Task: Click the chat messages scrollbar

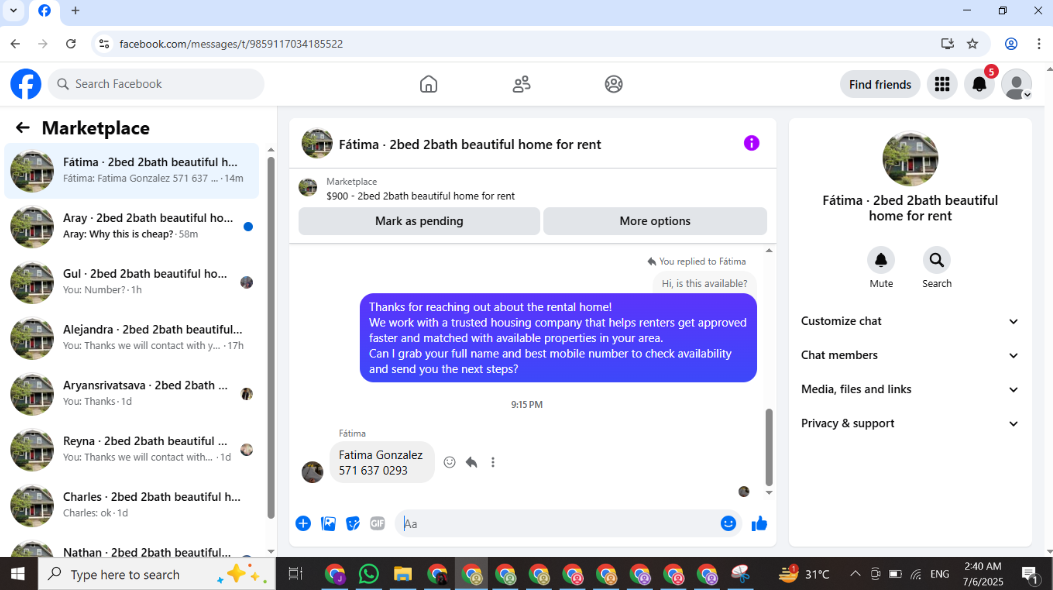Action: [769, 447]
